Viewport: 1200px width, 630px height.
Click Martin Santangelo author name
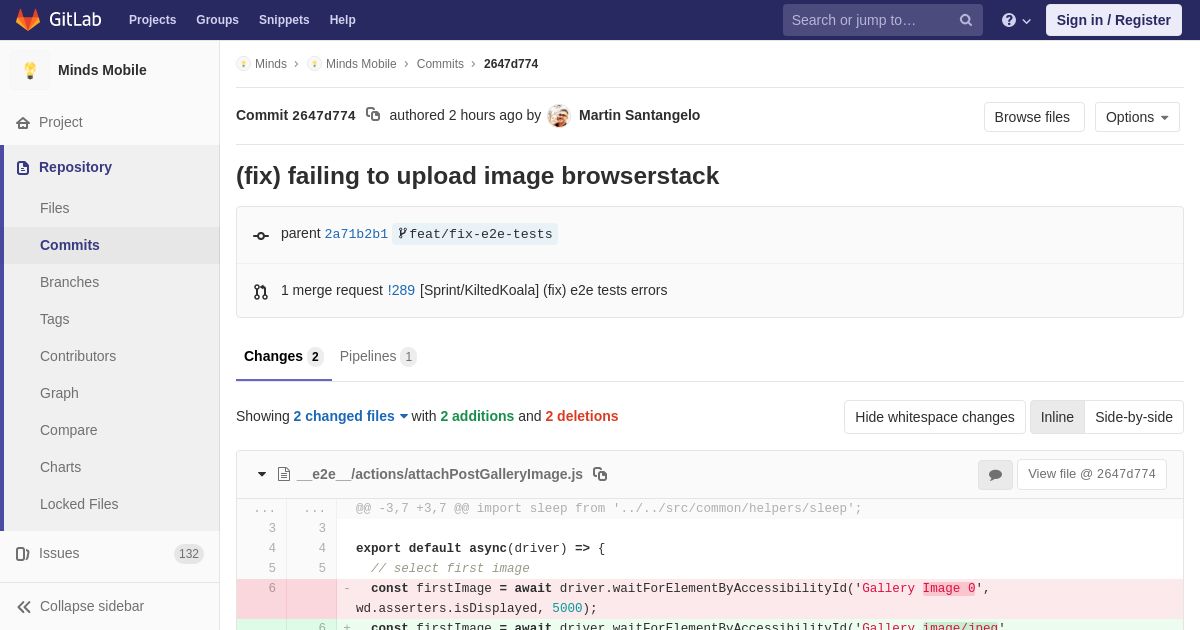639,115
